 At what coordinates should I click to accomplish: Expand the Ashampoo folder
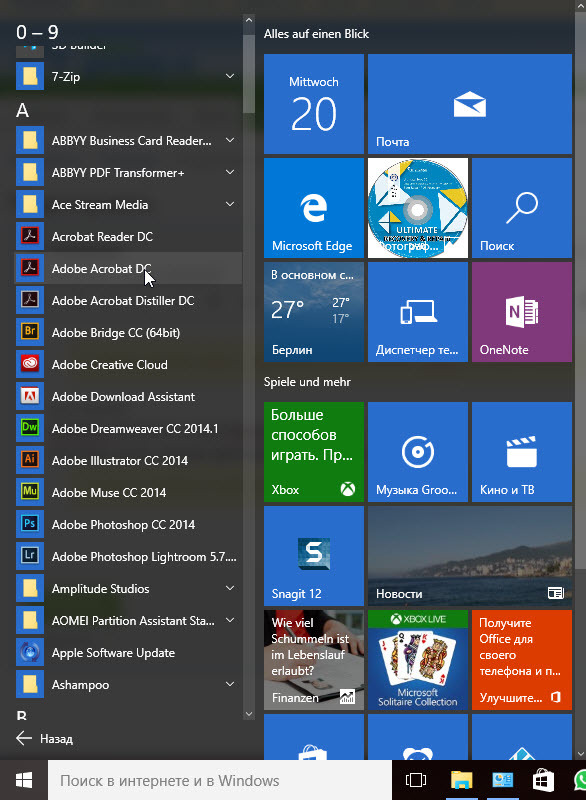click(230, 684)
